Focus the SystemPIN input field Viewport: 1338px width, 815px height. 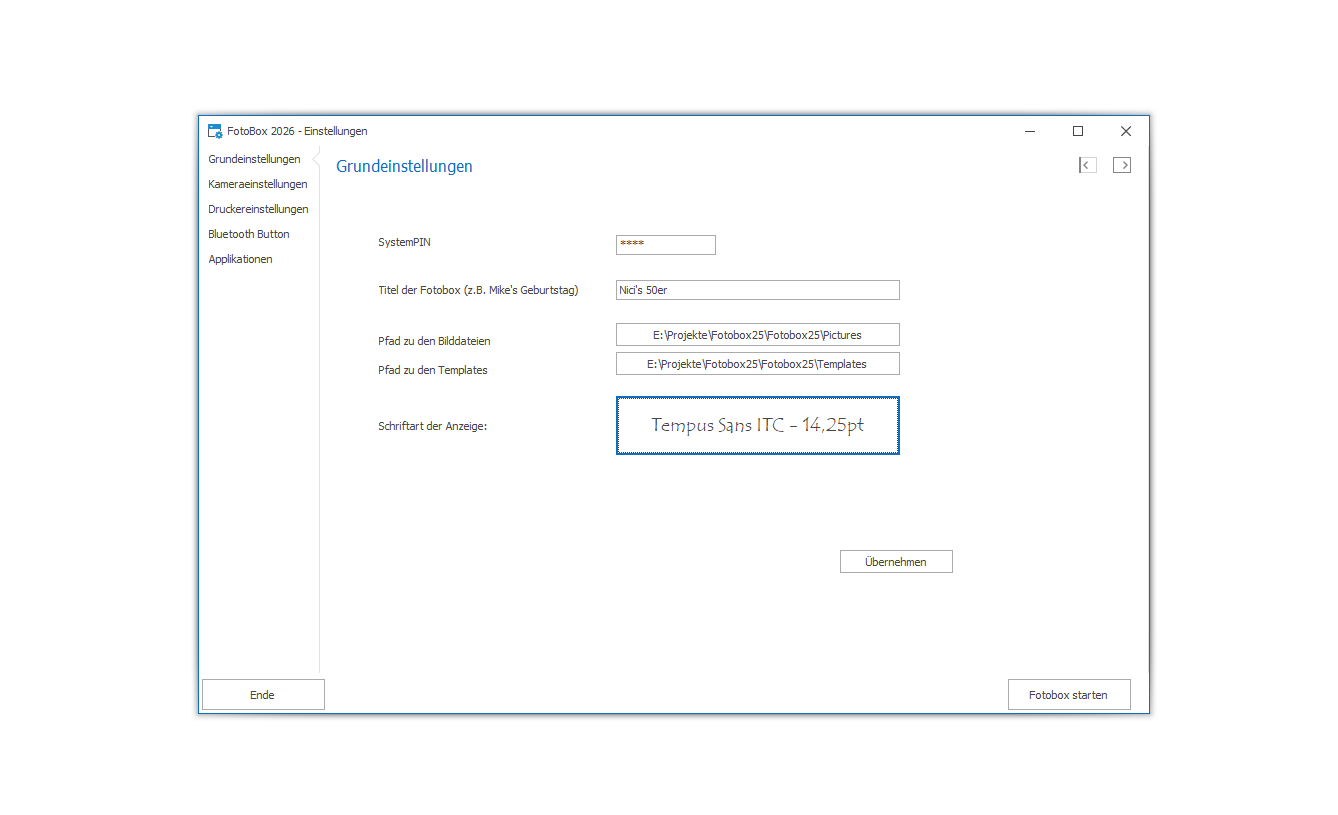[666, 245]
